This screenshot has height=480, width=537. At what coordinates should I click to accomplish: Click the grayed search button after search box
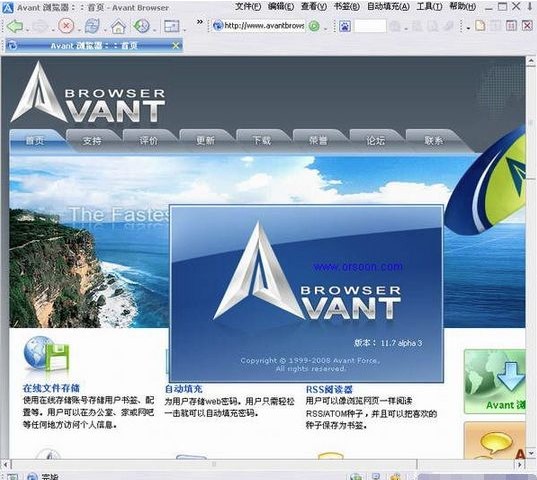point(395,26)
